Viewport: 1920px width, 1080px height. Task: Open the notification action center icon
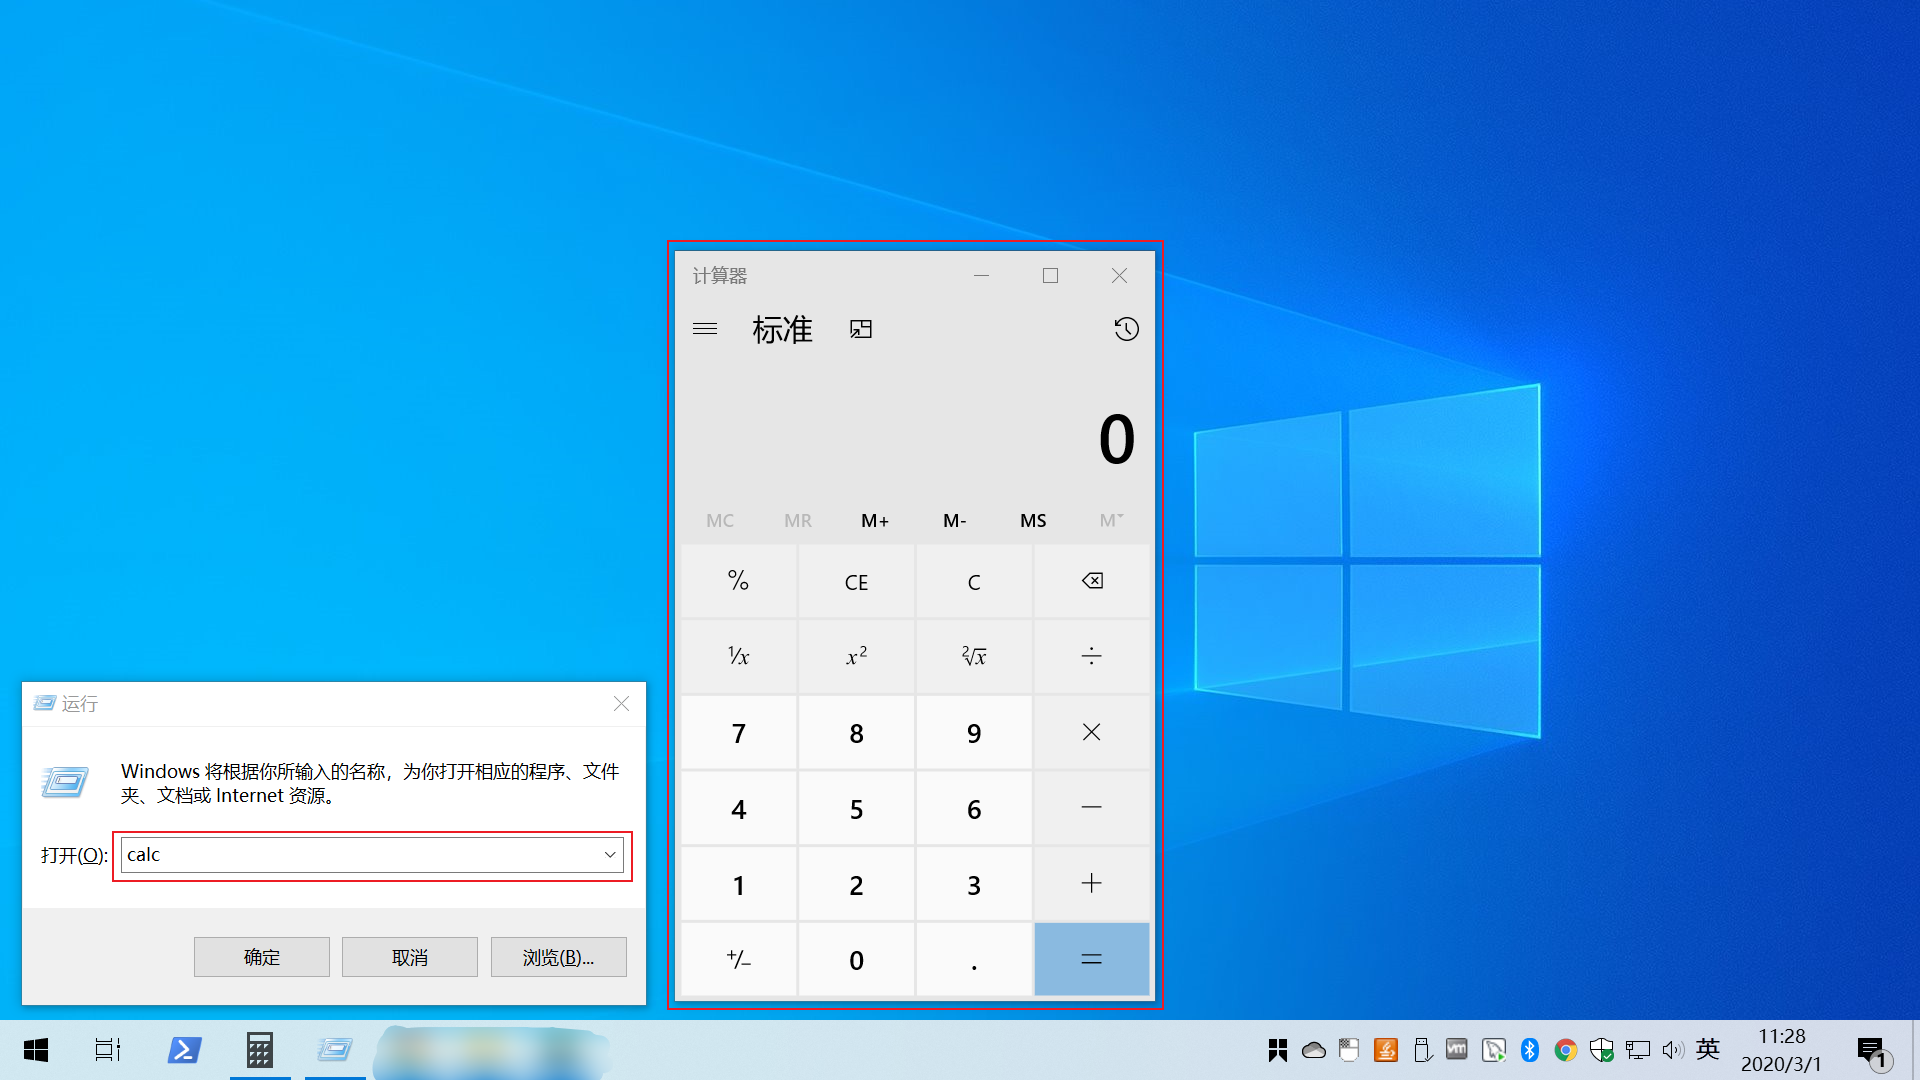pos(1874,1052)
